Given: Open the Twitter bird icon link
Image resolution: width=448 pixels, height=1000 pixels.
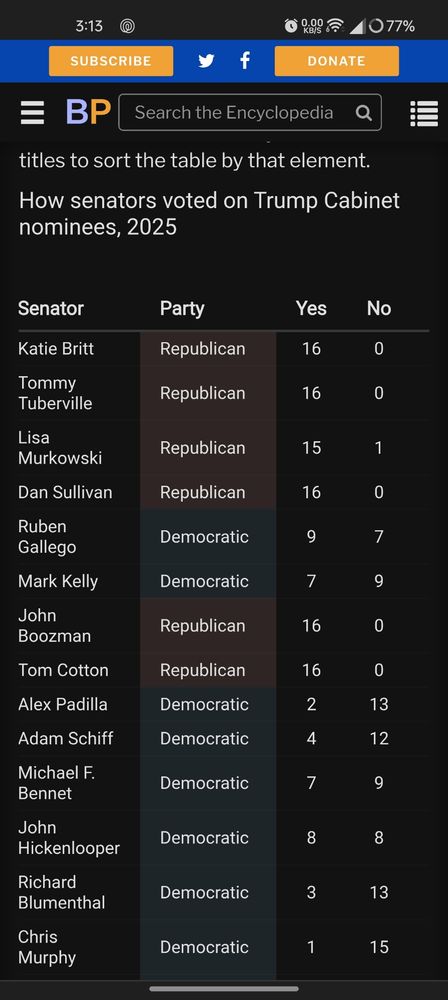Looking at the screenshot, I should pos(206,61).
